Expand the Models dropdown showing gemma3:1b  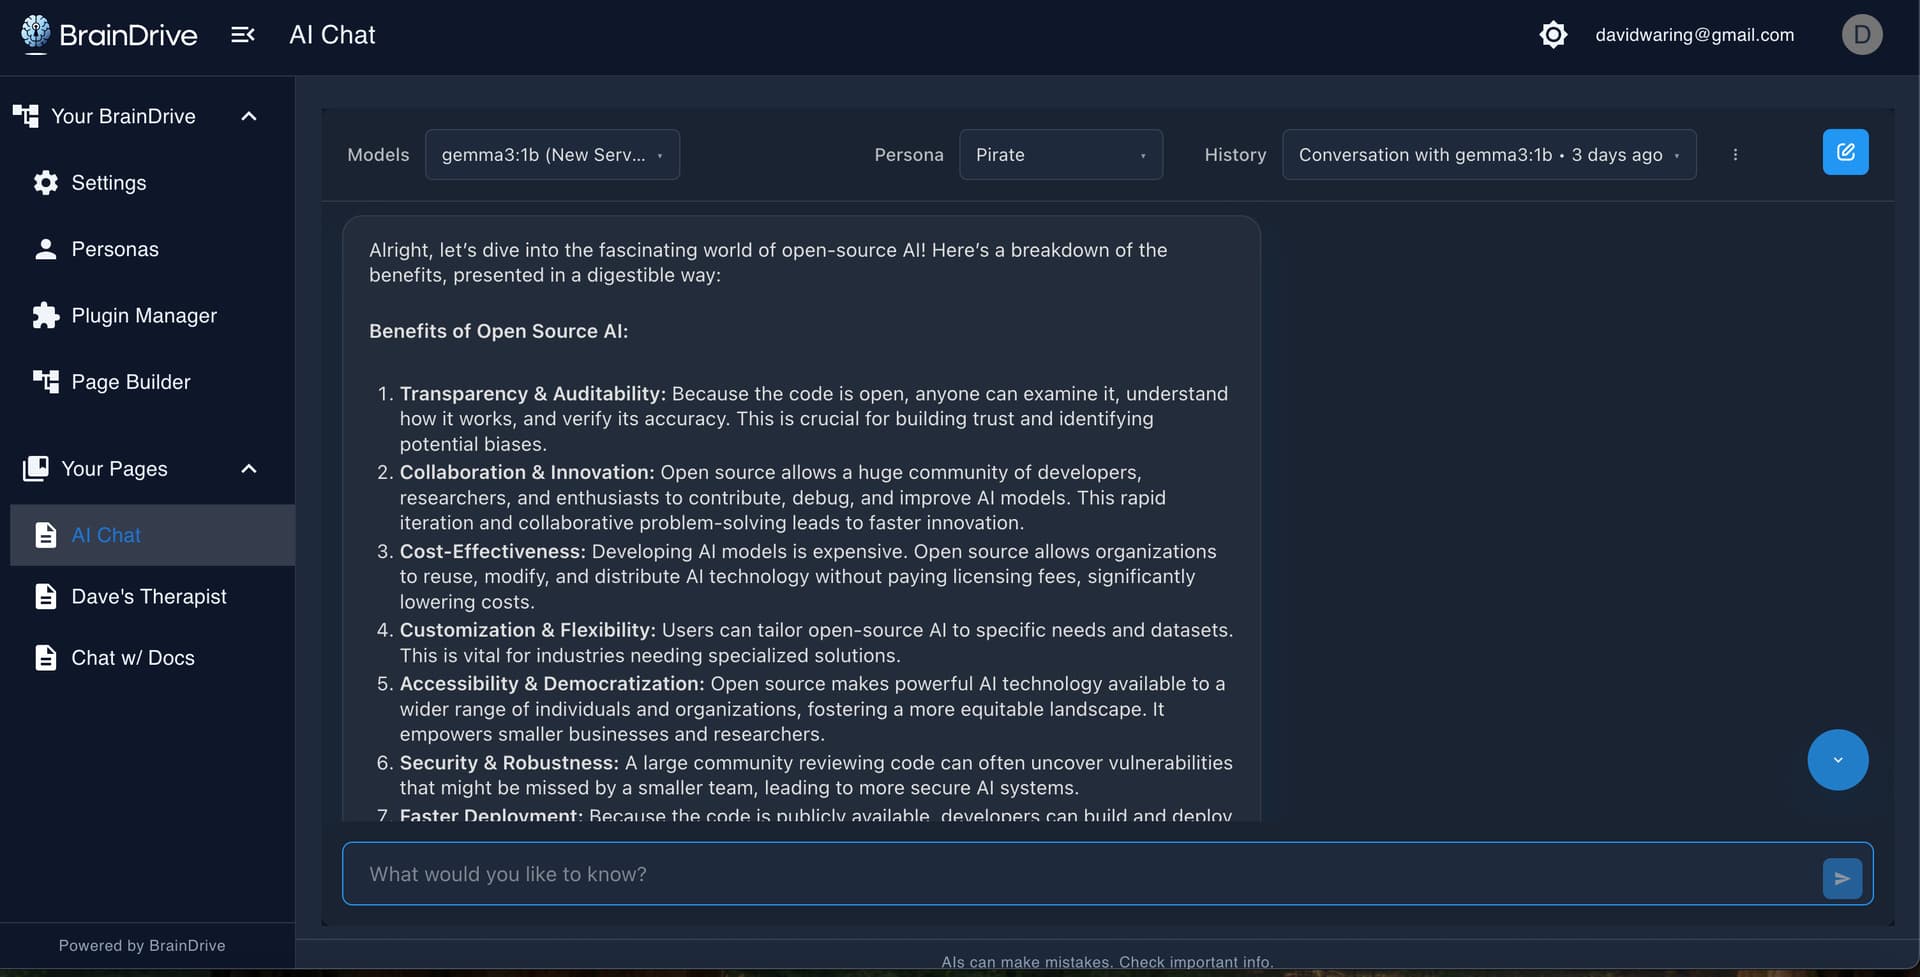click(552, 155)
